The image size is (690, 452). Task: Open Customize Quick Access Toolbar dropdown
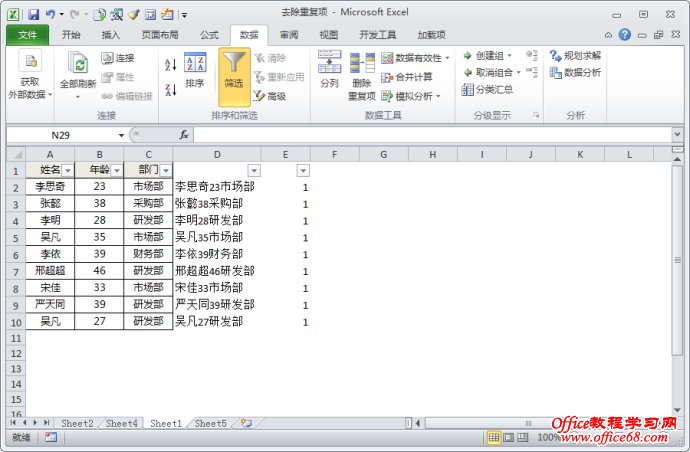[184, 15]
